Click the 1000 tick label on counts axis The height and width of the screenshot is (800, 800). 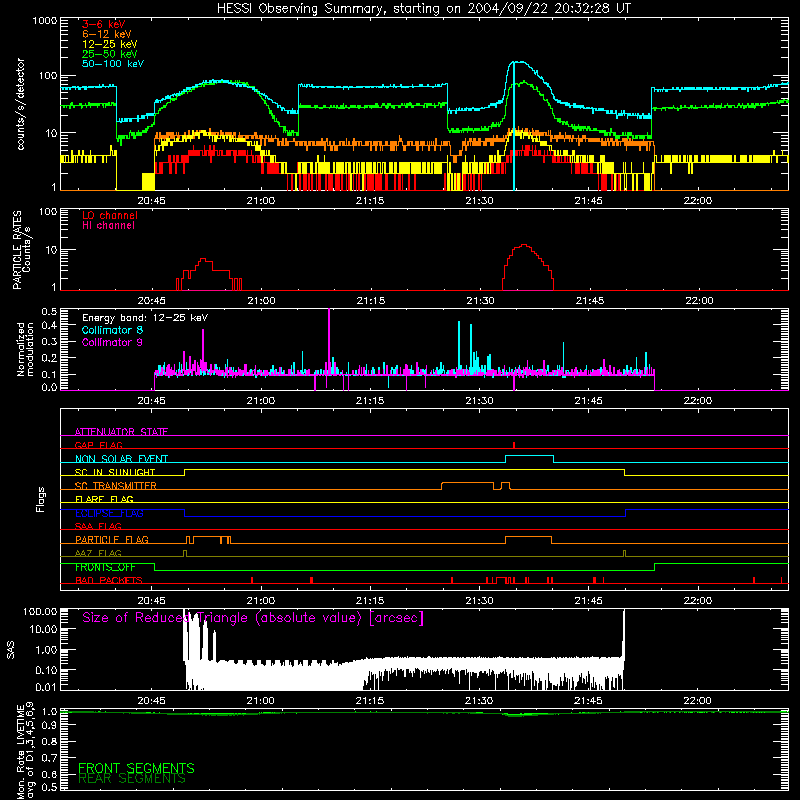pyautogui.click(x=44, y=21)
